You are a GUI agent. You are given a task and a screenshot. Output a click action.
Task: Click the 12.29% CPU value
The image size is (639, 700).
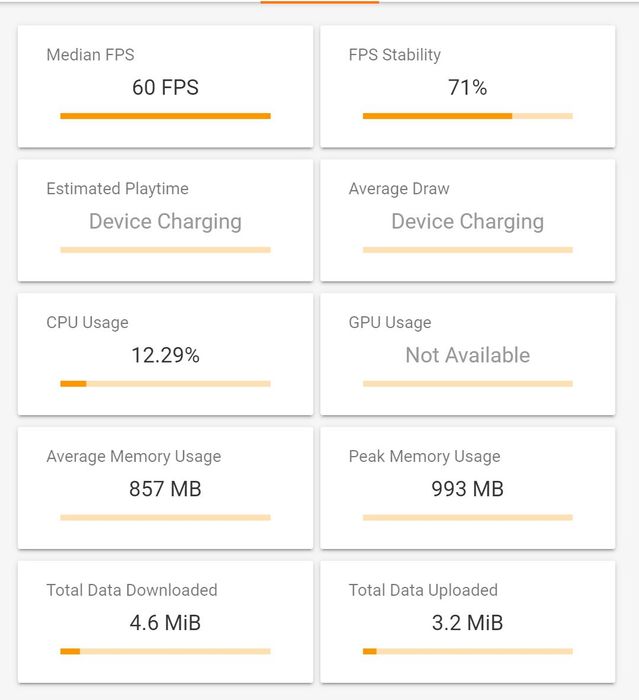tap(165, 355)
